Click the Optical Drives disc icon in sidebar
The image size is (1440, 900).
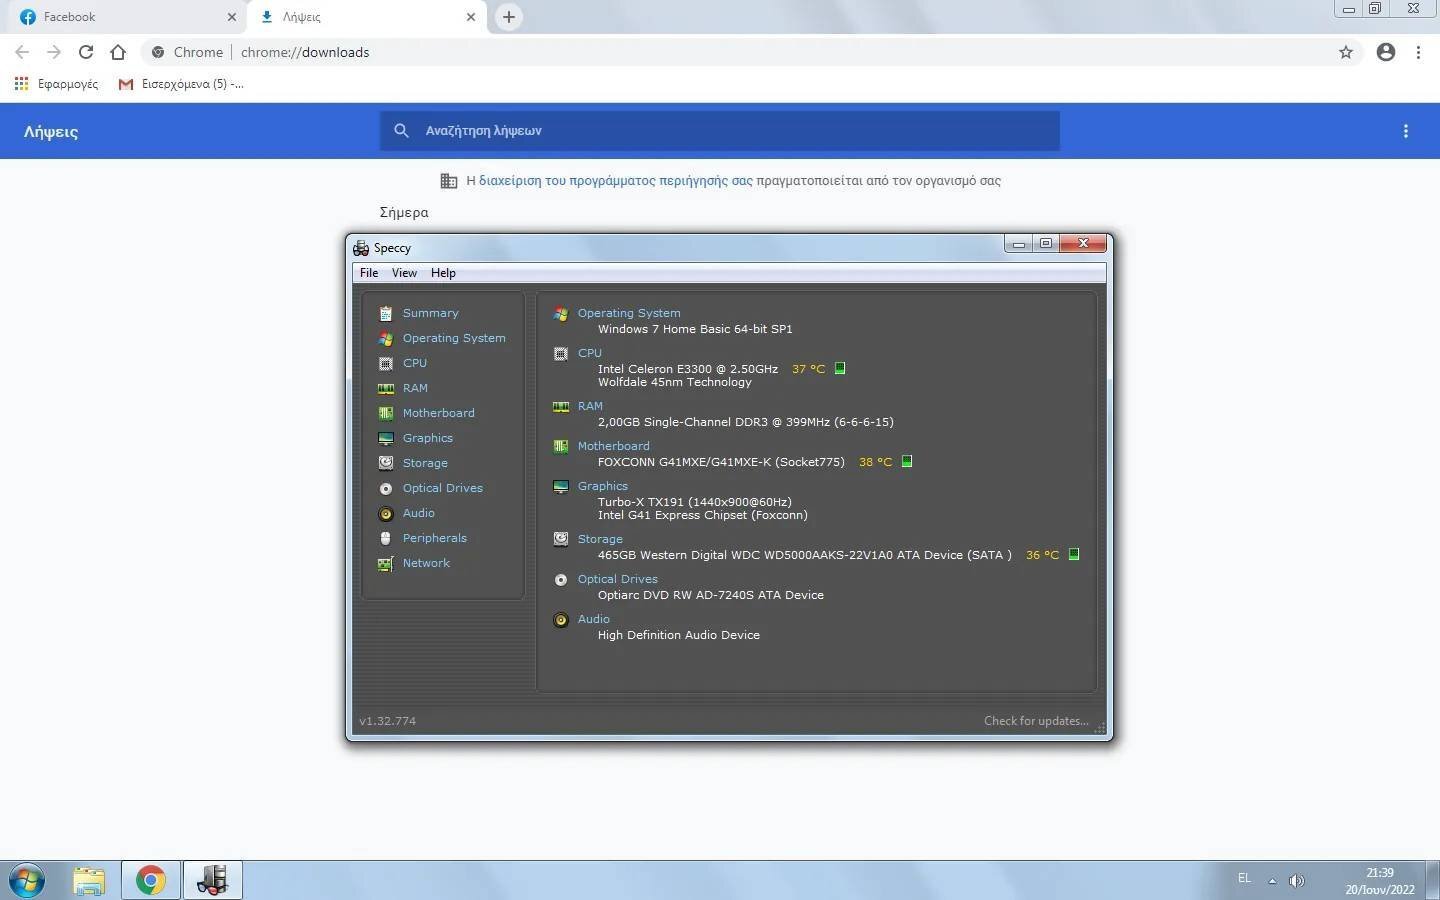(x=386, y=488)
